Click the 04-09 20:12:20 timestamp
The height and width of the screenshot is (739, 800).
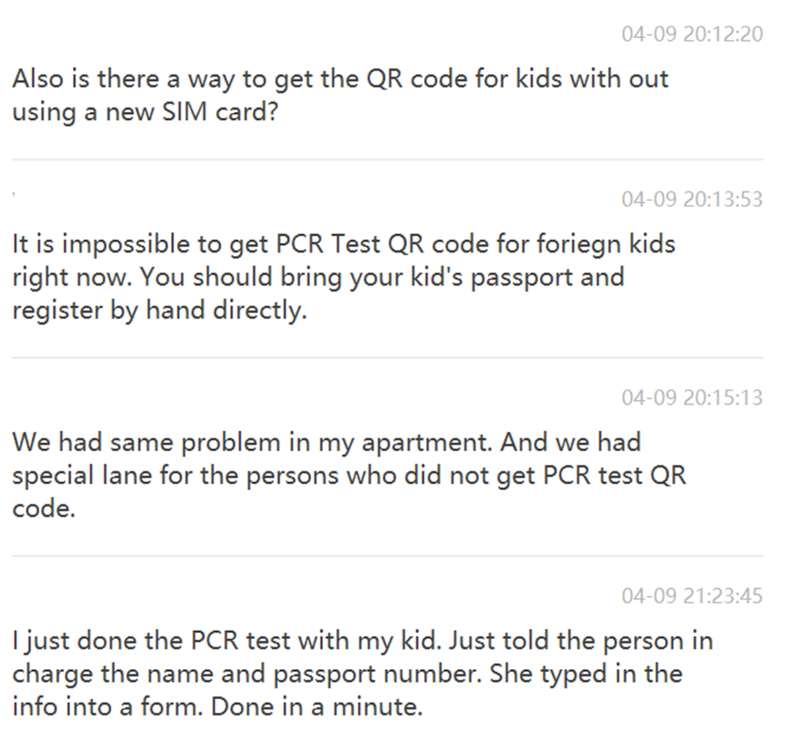pyautogui.click(x=692, y=34)
